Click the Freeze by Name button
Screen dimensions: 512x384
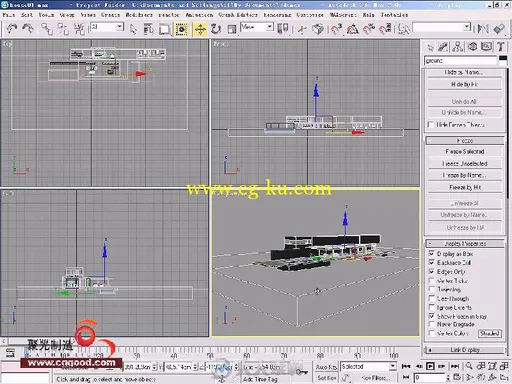pyautogui.click(x=465, y=175)
